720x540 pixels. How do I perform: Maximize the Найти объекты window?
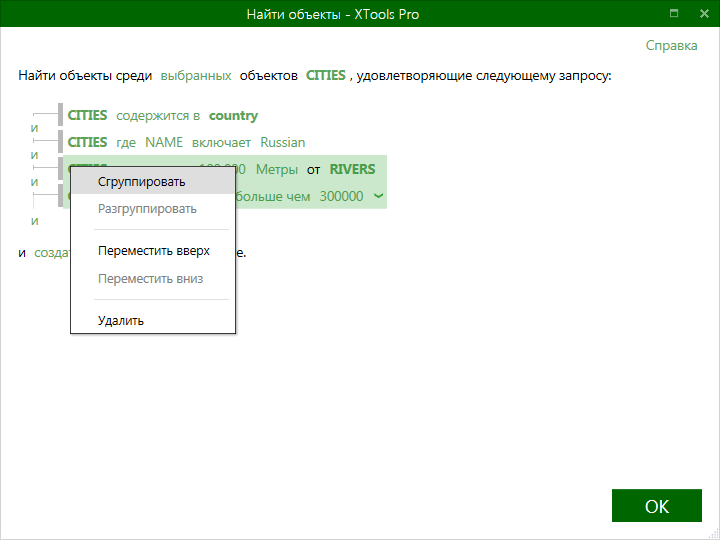point(674,13)
